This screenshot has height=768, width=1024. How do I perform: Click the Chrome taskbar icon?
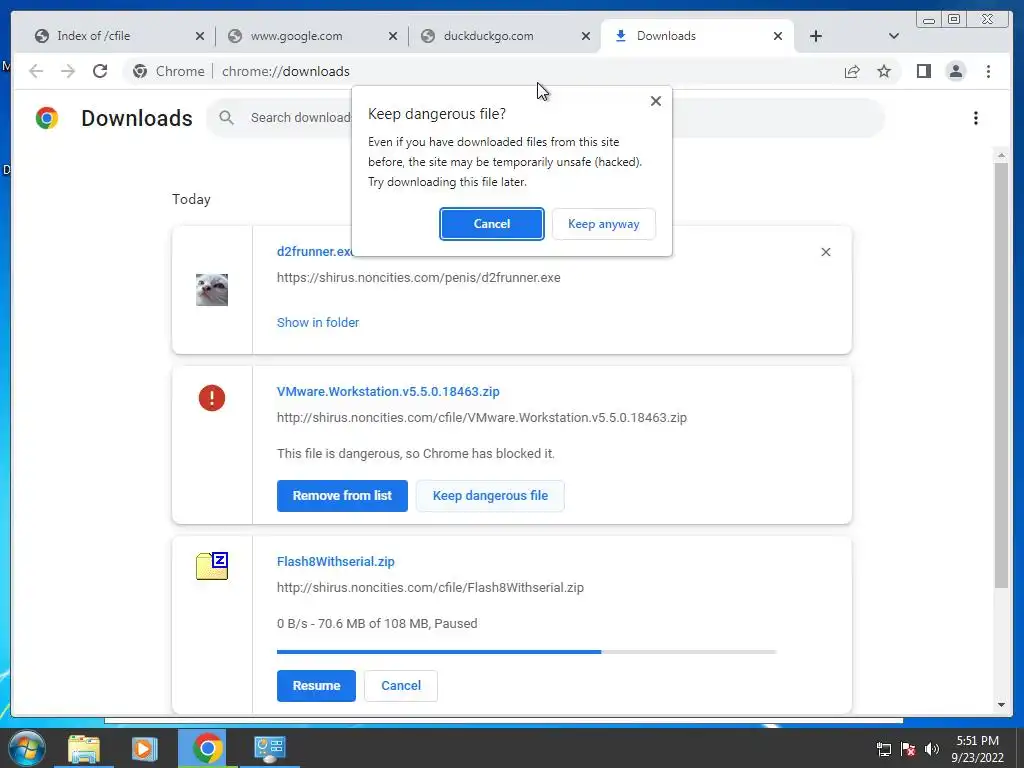(x=206, y=748)
